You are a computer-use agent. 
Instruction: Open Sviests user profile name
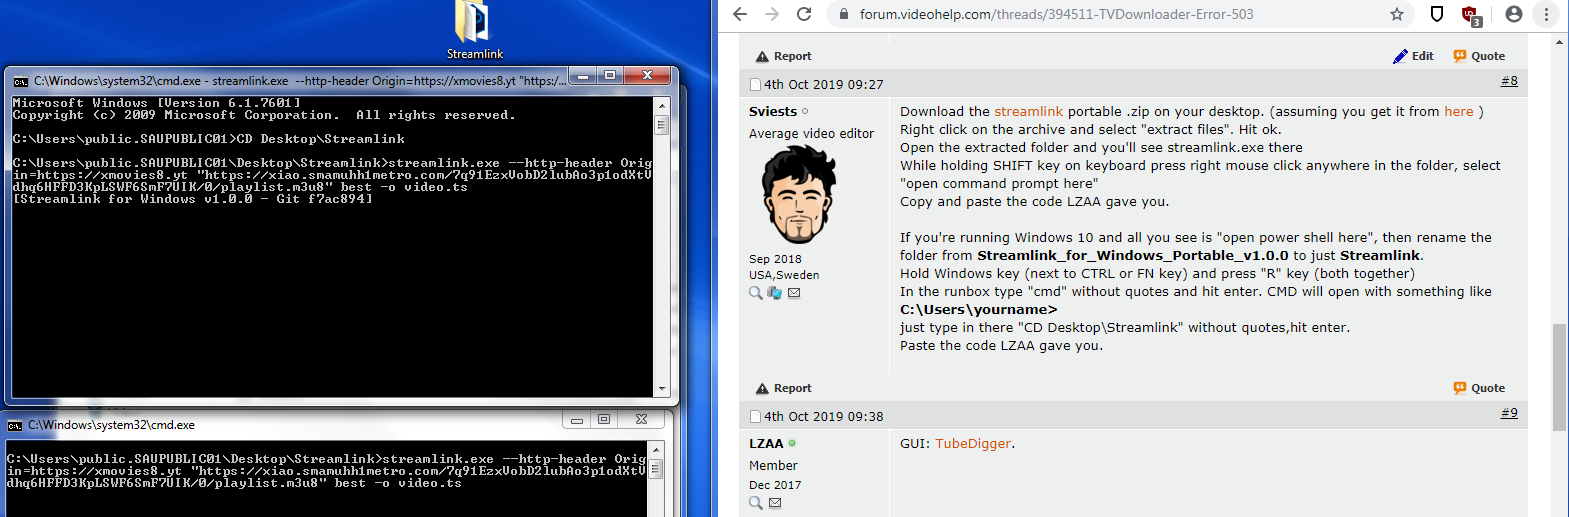coord(773,111)
